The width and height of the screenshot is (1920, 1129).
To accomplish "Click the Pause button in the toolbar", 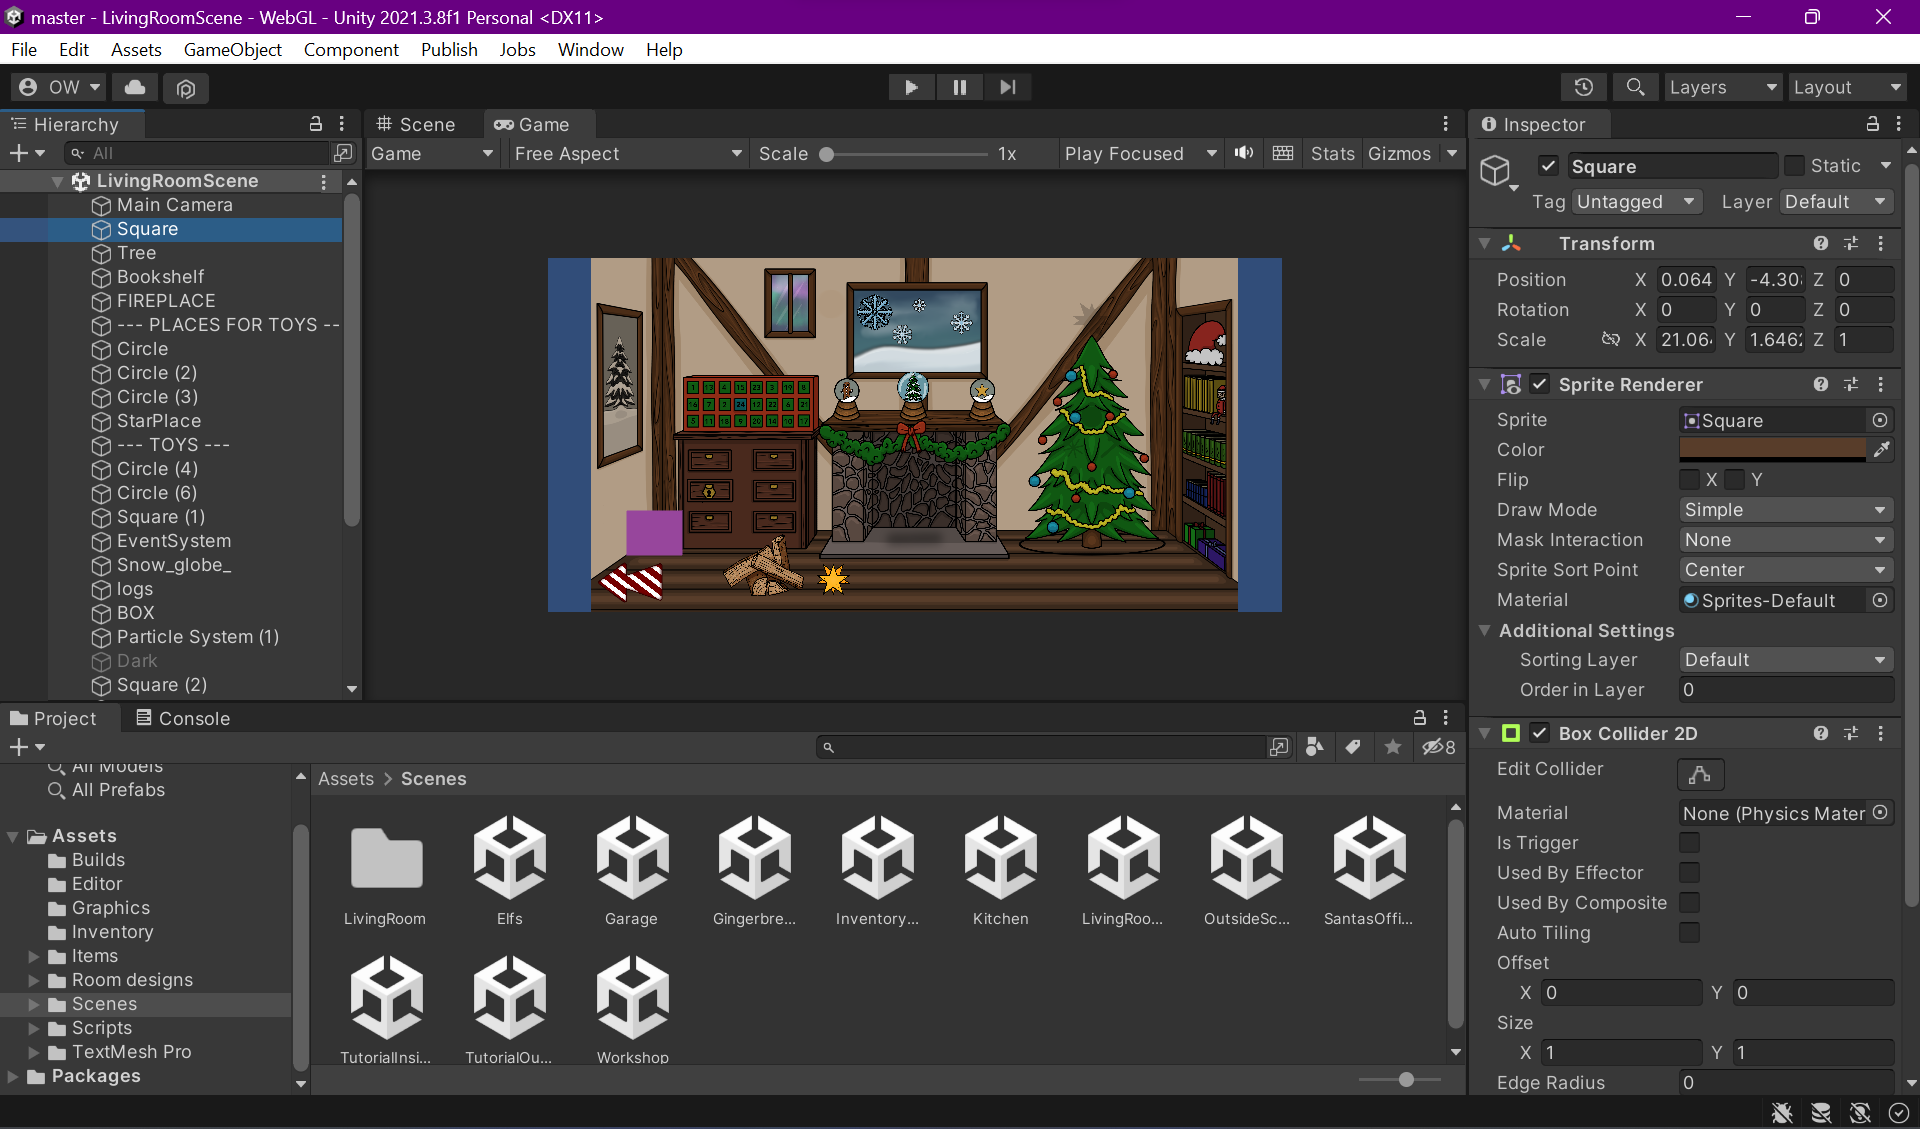I will coord(960,87).
